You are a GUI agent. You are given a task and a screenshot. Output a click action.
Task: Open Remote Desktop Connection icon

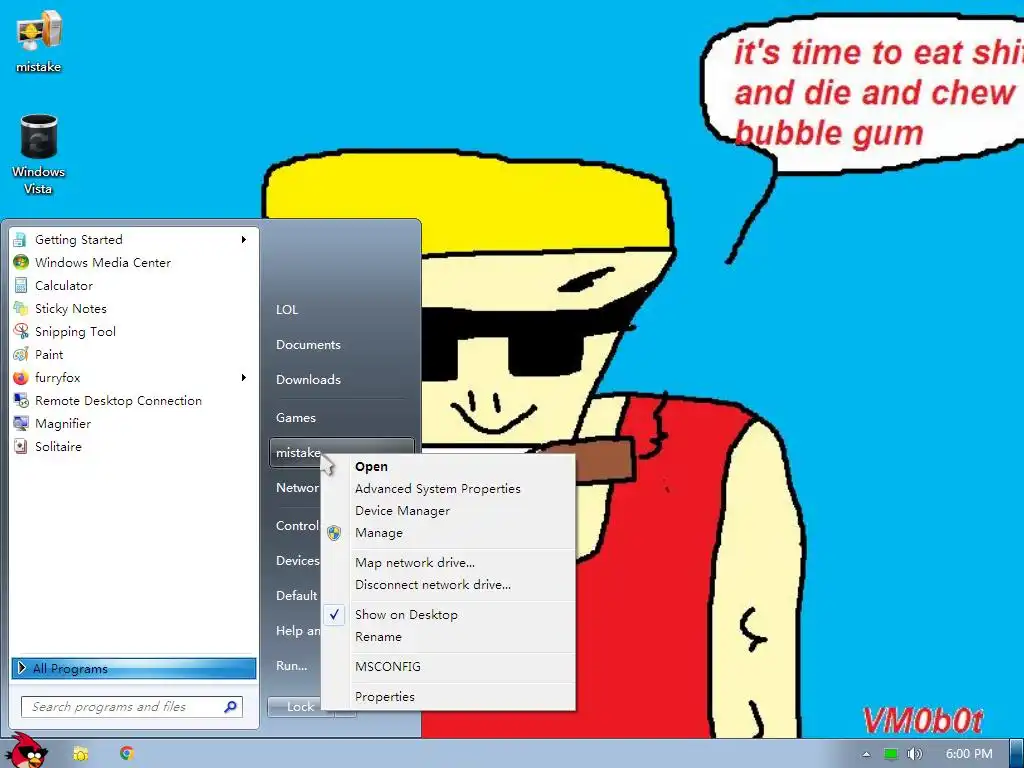(x=21, y=400)
